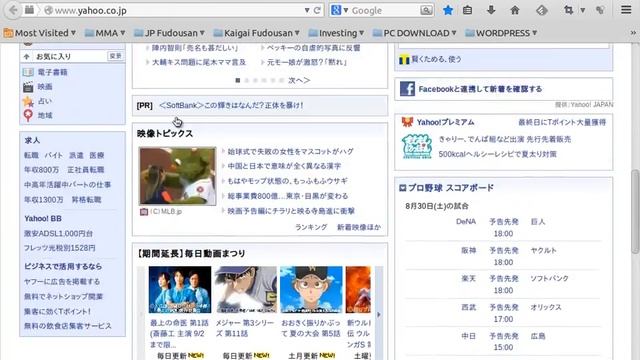The height and width of the screenshot is (360, 640).
Task: Open the ランキング link in 映像トピックス
Action: coord(311,227)
